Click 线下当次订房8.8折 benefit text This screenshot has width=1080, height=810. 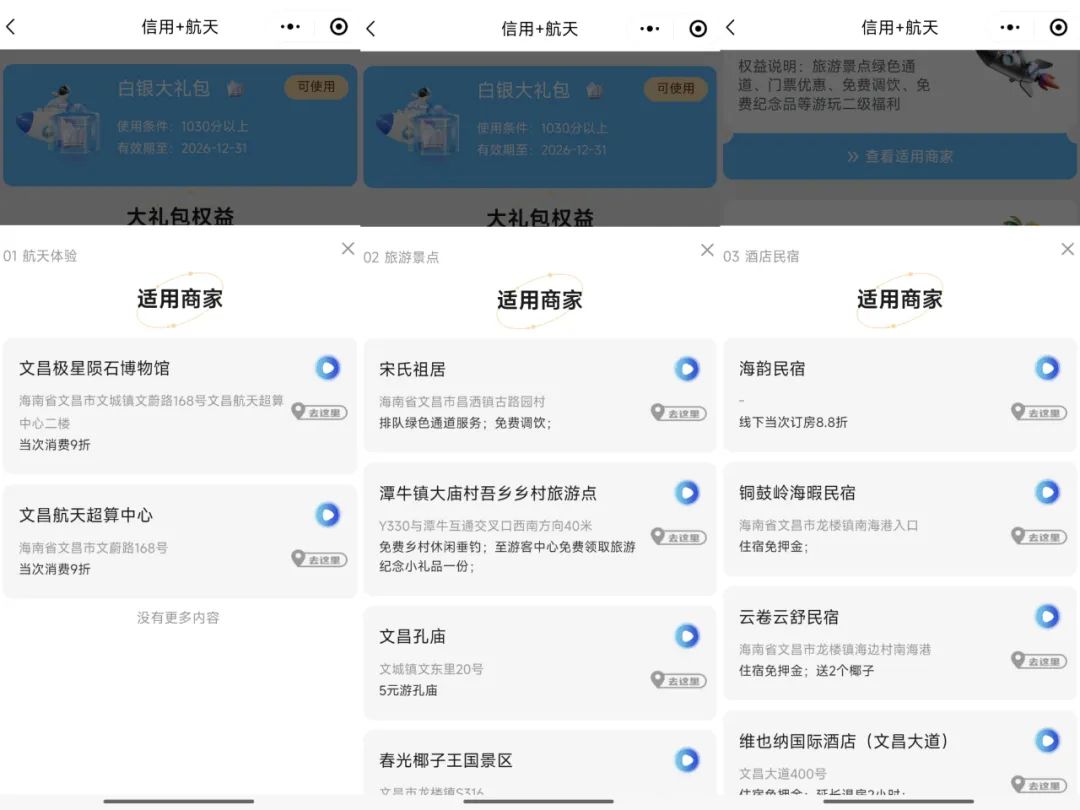coord(793,422)
